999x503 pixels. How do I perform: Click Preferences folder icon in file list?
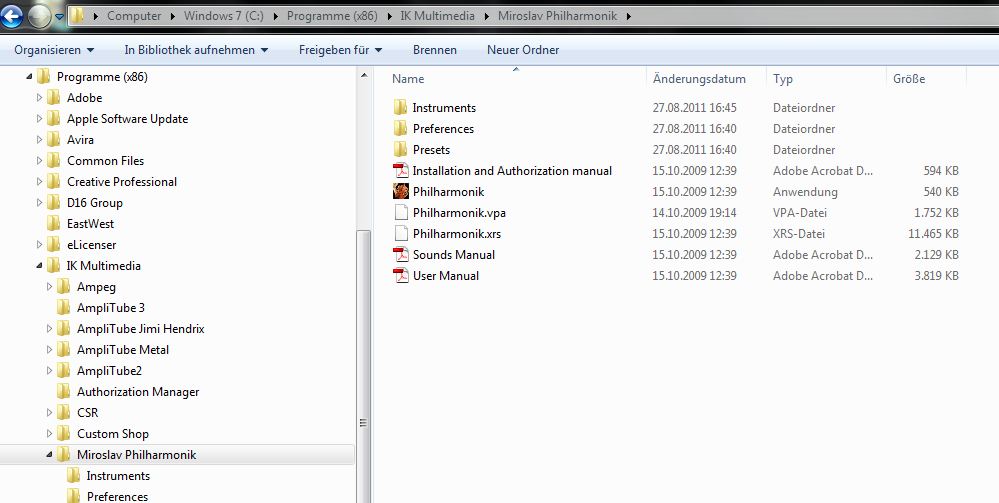click(x=400, y=128)
